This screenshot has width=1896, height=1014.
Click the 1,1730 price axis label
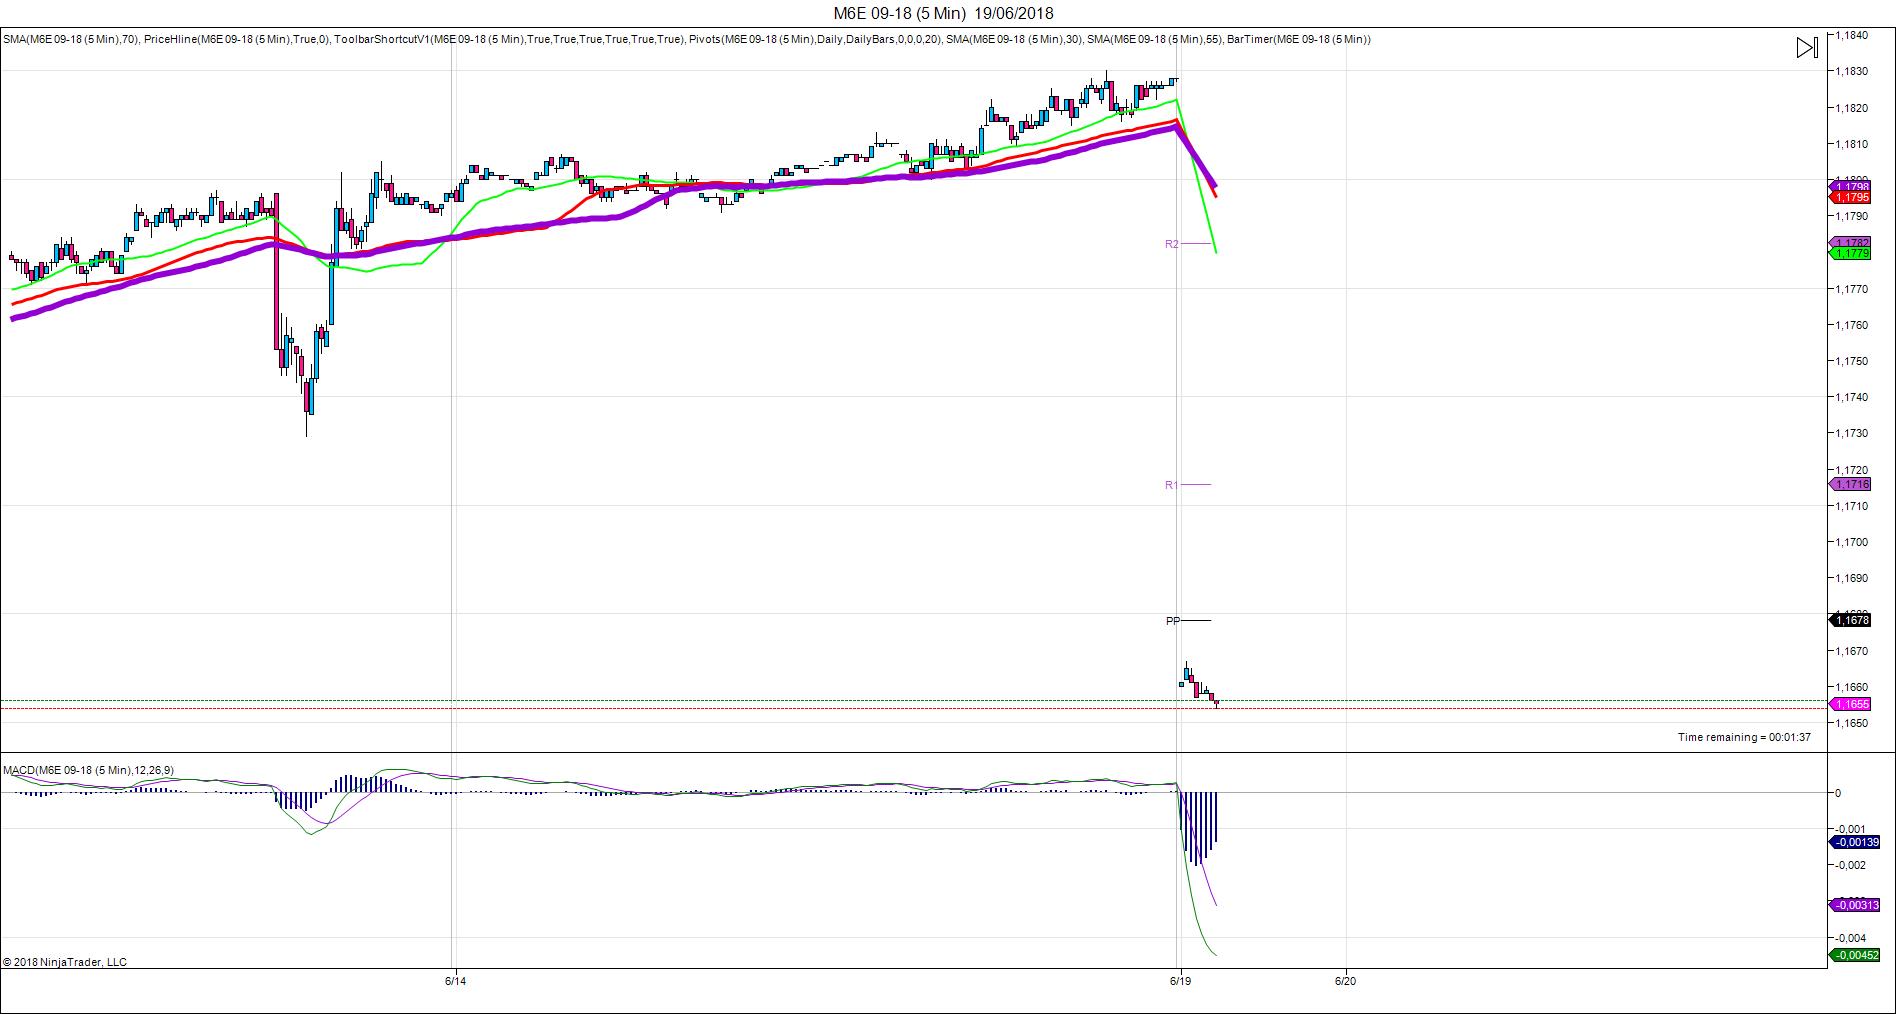(x=1852, y=433)
